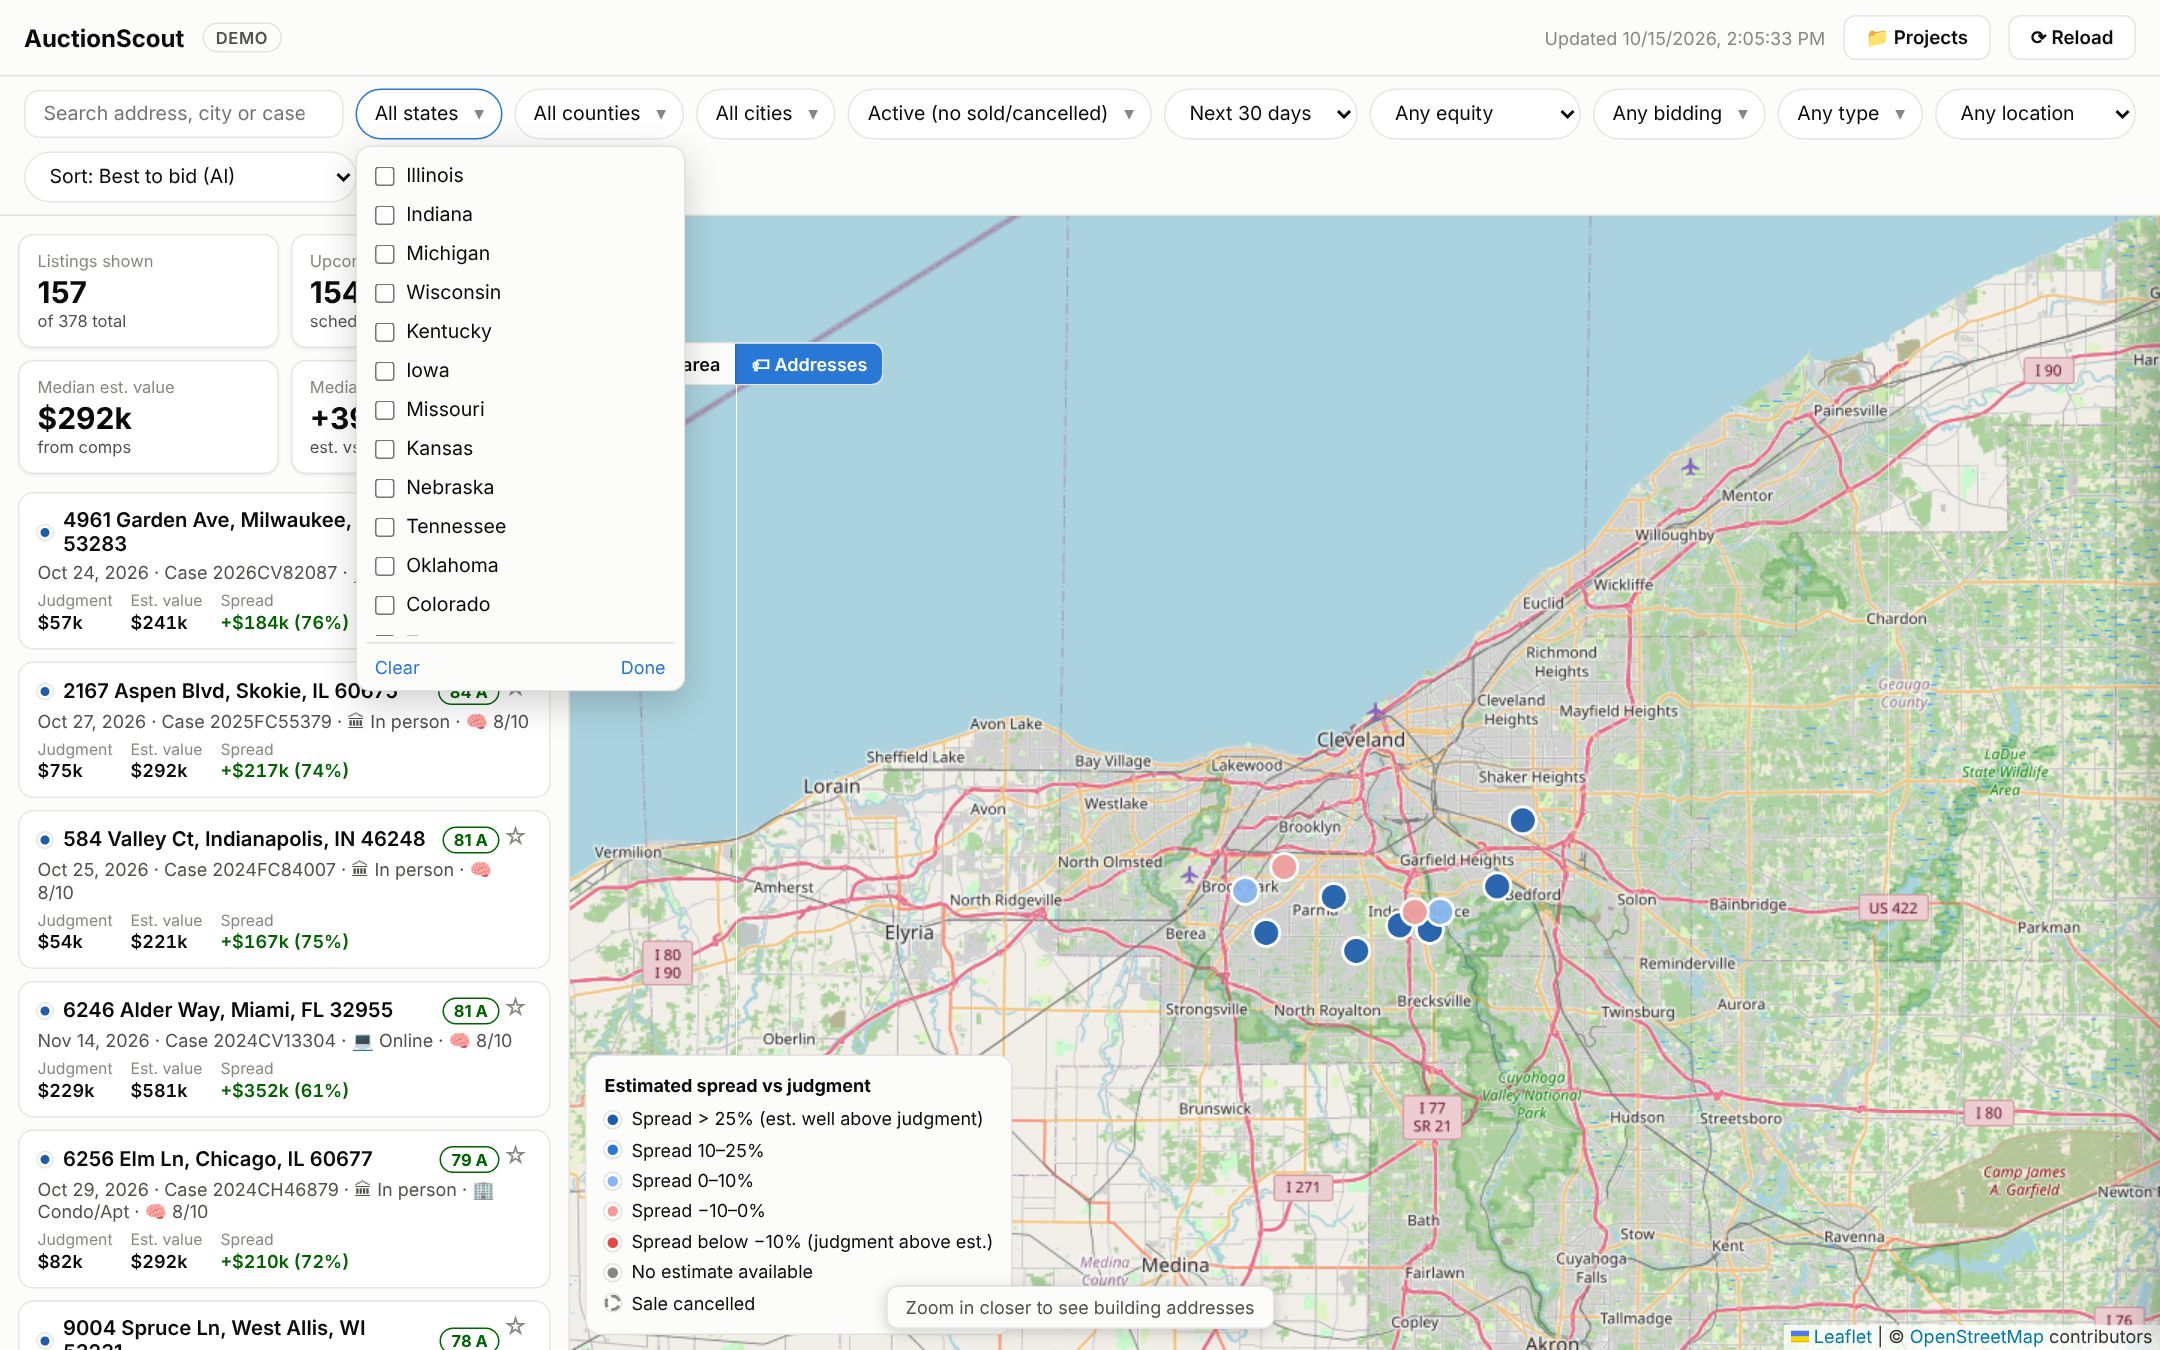The height and width of the screenshot is (1350, 2160).
Task: Click the 79 A grade badge on Chicago listing
Action: [468, 1160]
